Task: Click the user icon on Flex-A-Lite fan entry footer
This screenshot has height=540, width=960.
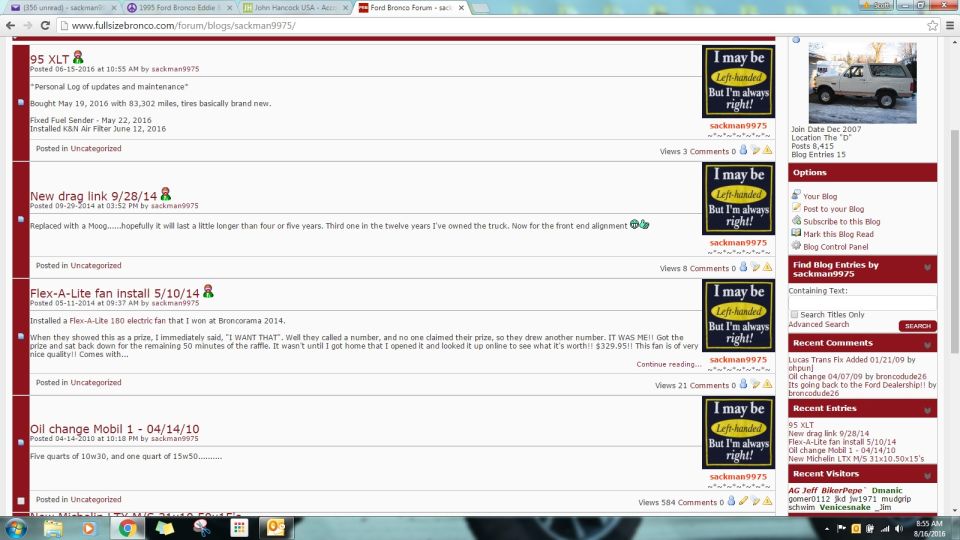Action: tap(743, 384)
